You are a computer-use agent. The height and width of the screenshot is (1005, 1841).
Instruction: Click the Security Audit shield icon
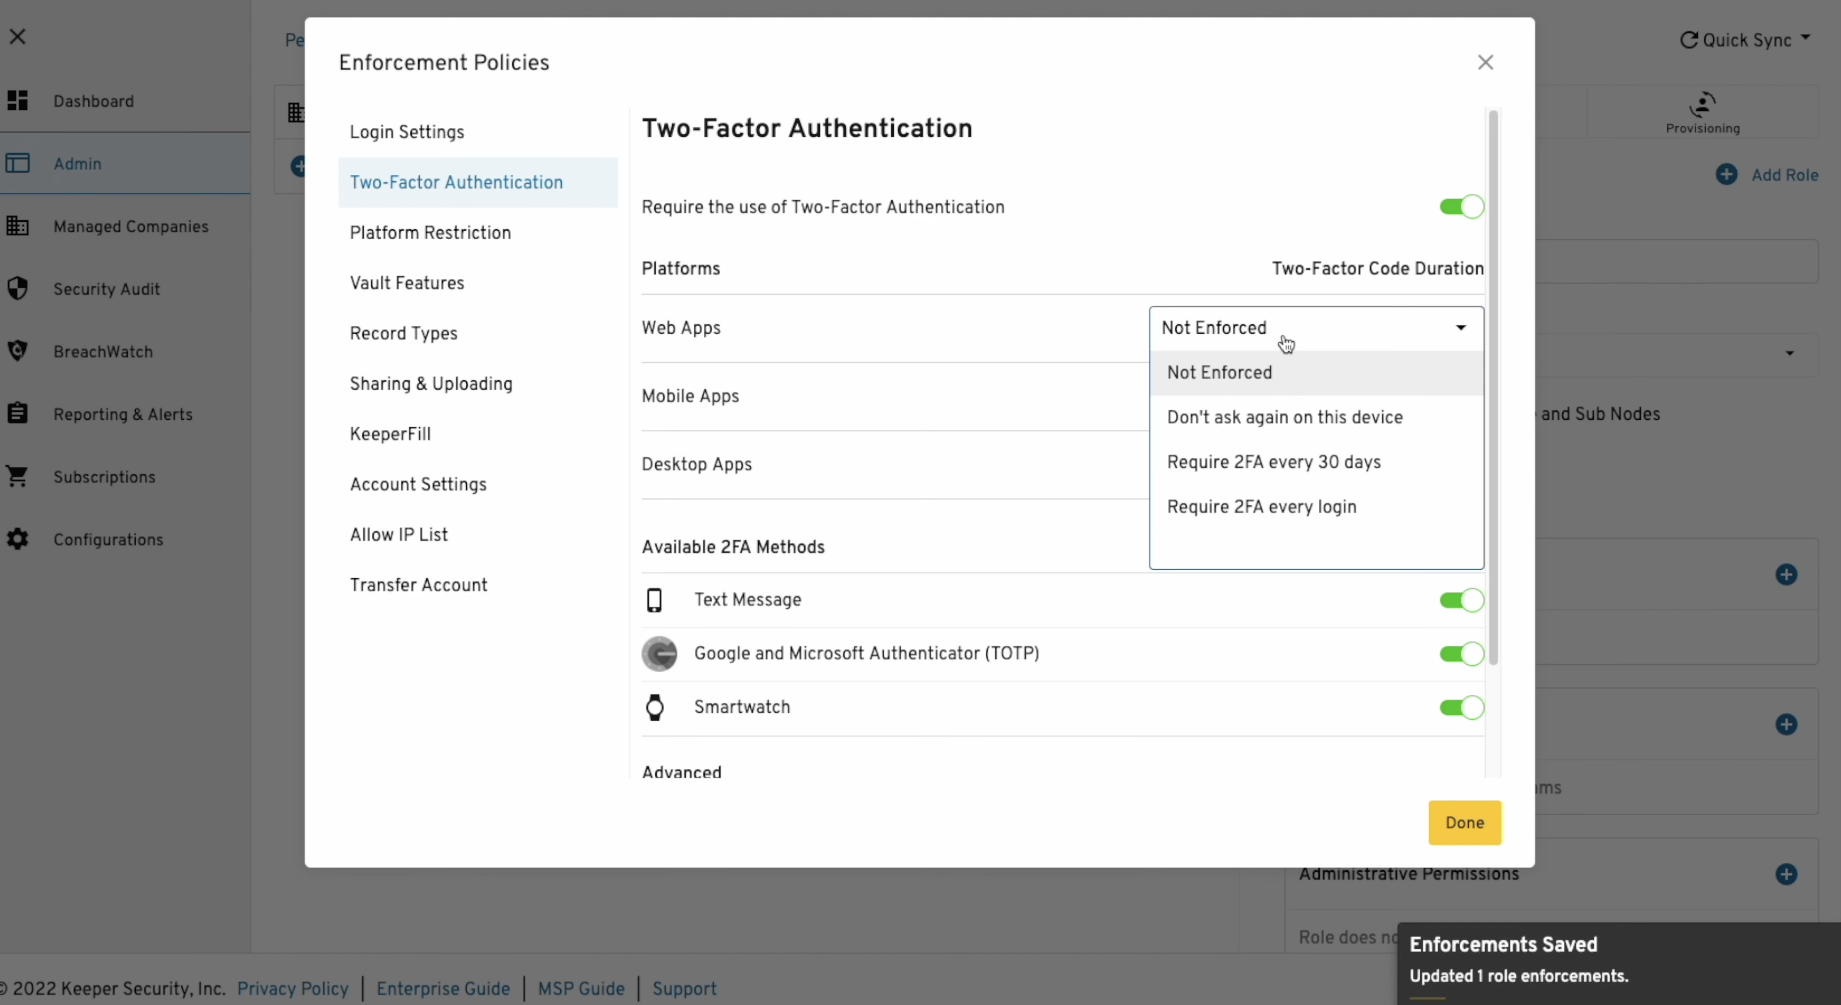pyautogui.click(x=18, y=289)
